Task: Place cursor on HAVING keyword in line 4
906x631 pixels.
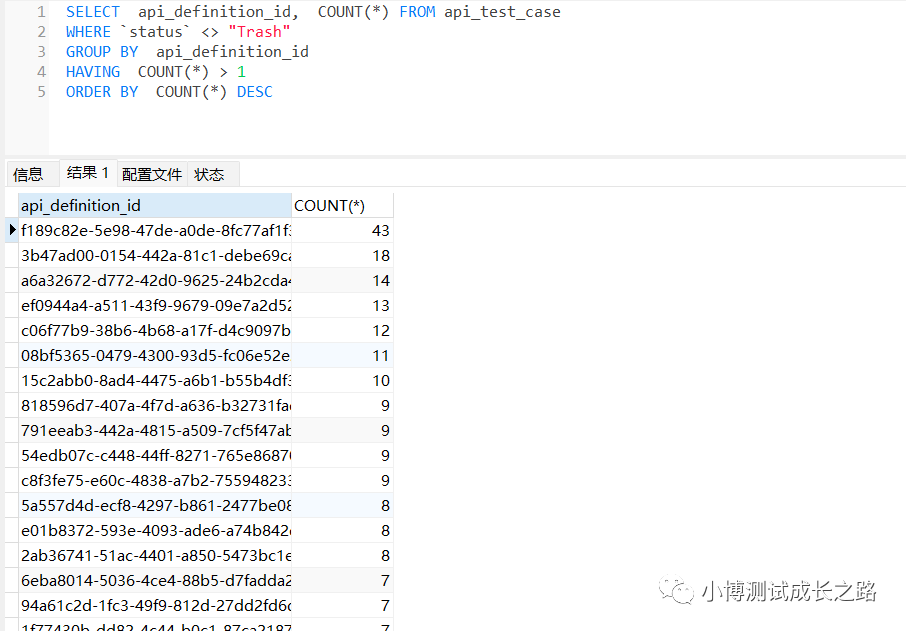Action: 92,72
